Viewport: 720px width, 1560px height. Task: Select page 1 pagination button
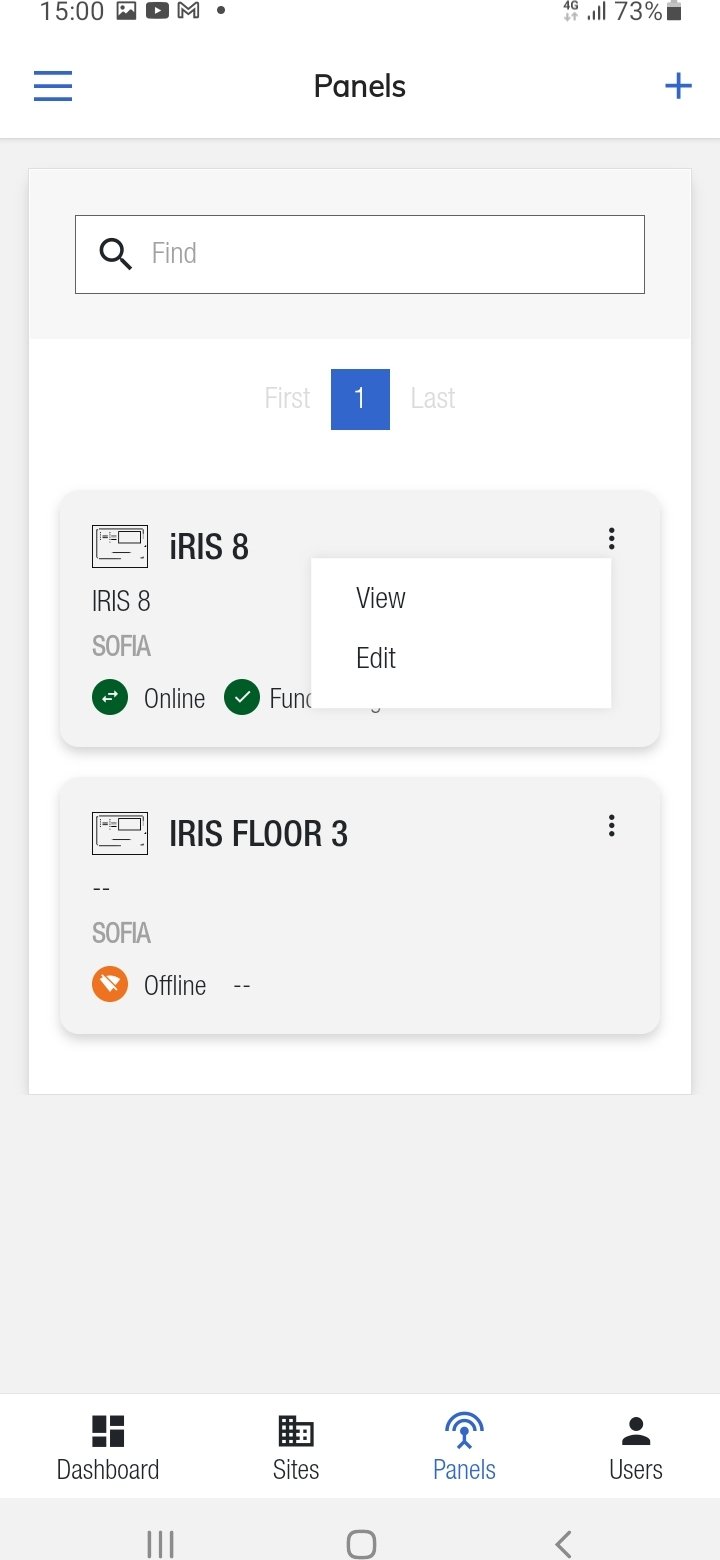click(360, 398)
